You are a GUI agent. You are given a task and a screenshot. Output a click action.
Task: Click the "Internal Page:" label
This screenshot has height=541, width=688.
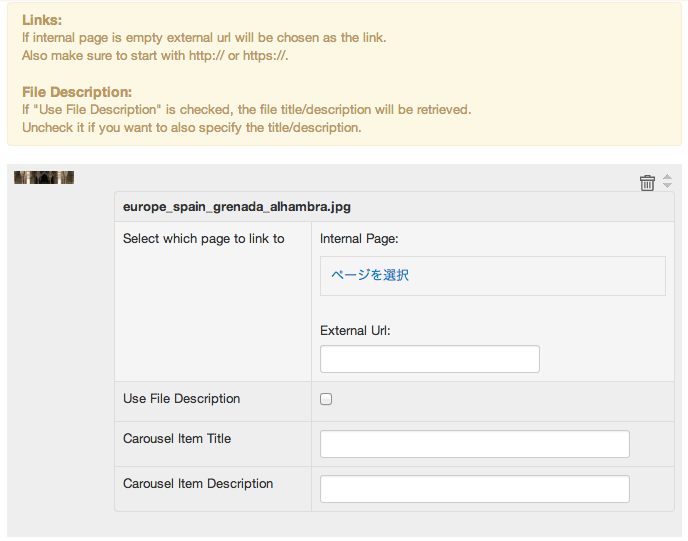click(x=359, y=239)
